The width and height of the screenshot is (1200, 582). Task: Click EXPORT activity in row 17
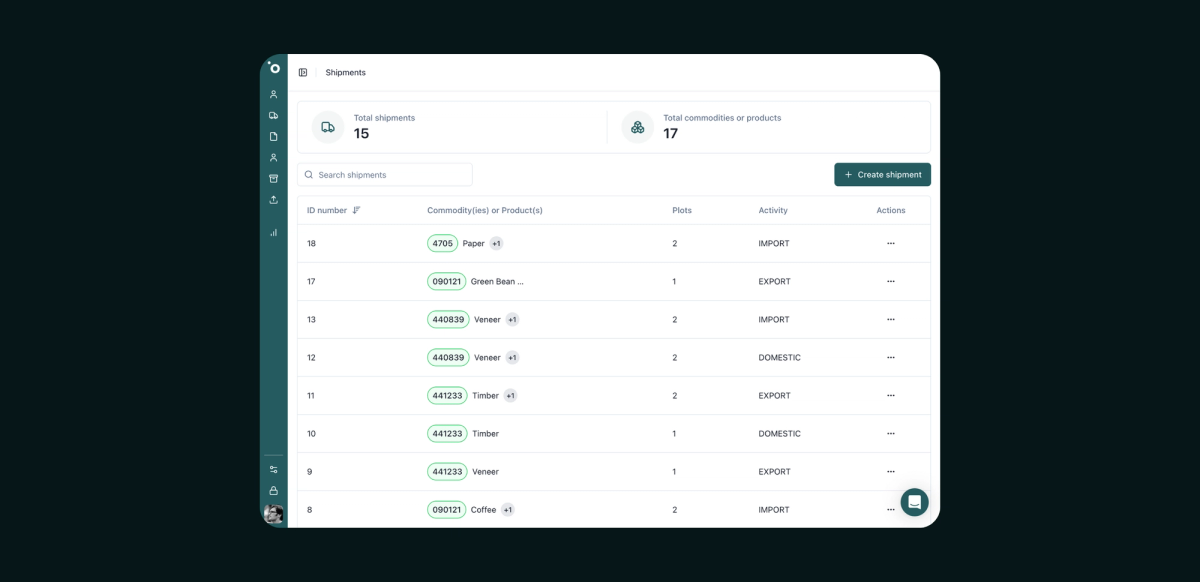coord(775,281)
